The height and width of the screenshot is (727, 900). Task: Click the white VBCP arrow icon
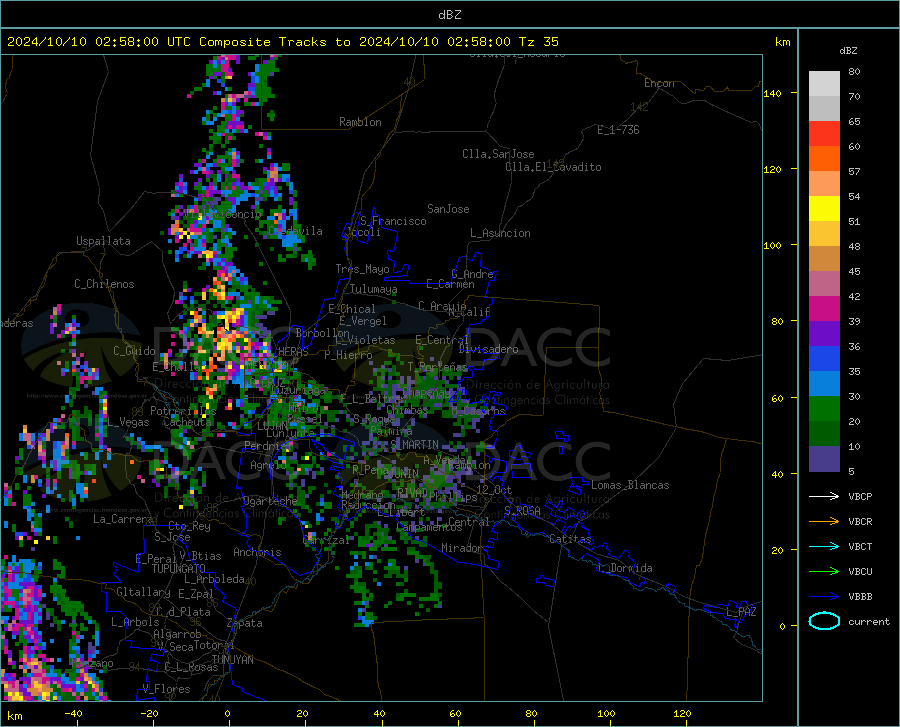click(824, 496)
